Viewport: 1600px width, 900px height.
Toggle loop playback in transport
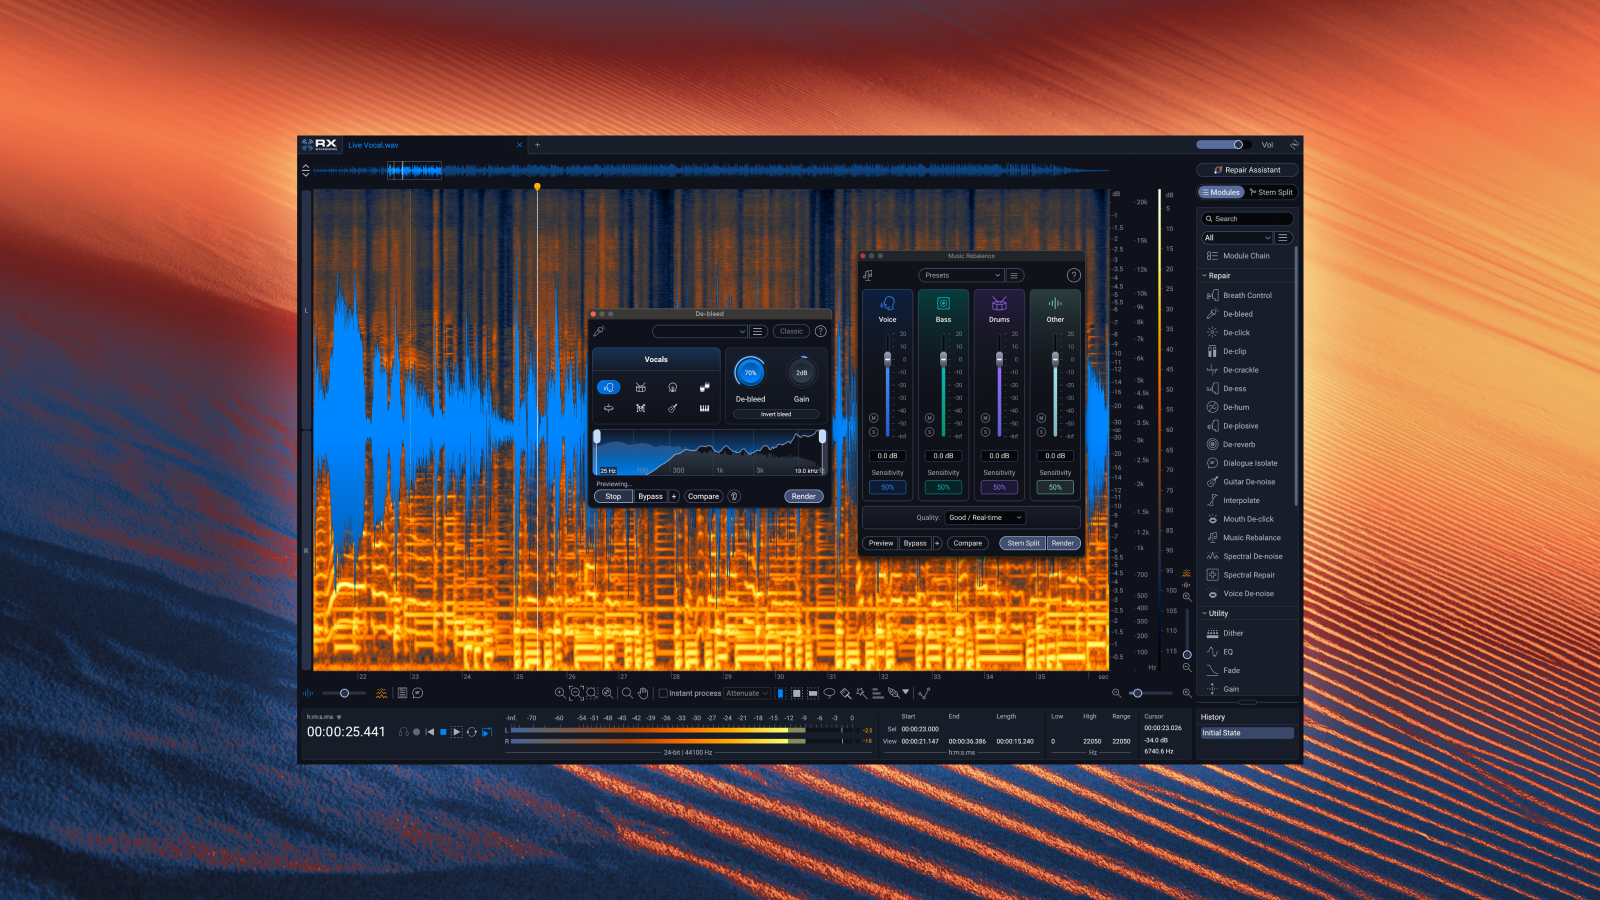[x=472, y=732]
